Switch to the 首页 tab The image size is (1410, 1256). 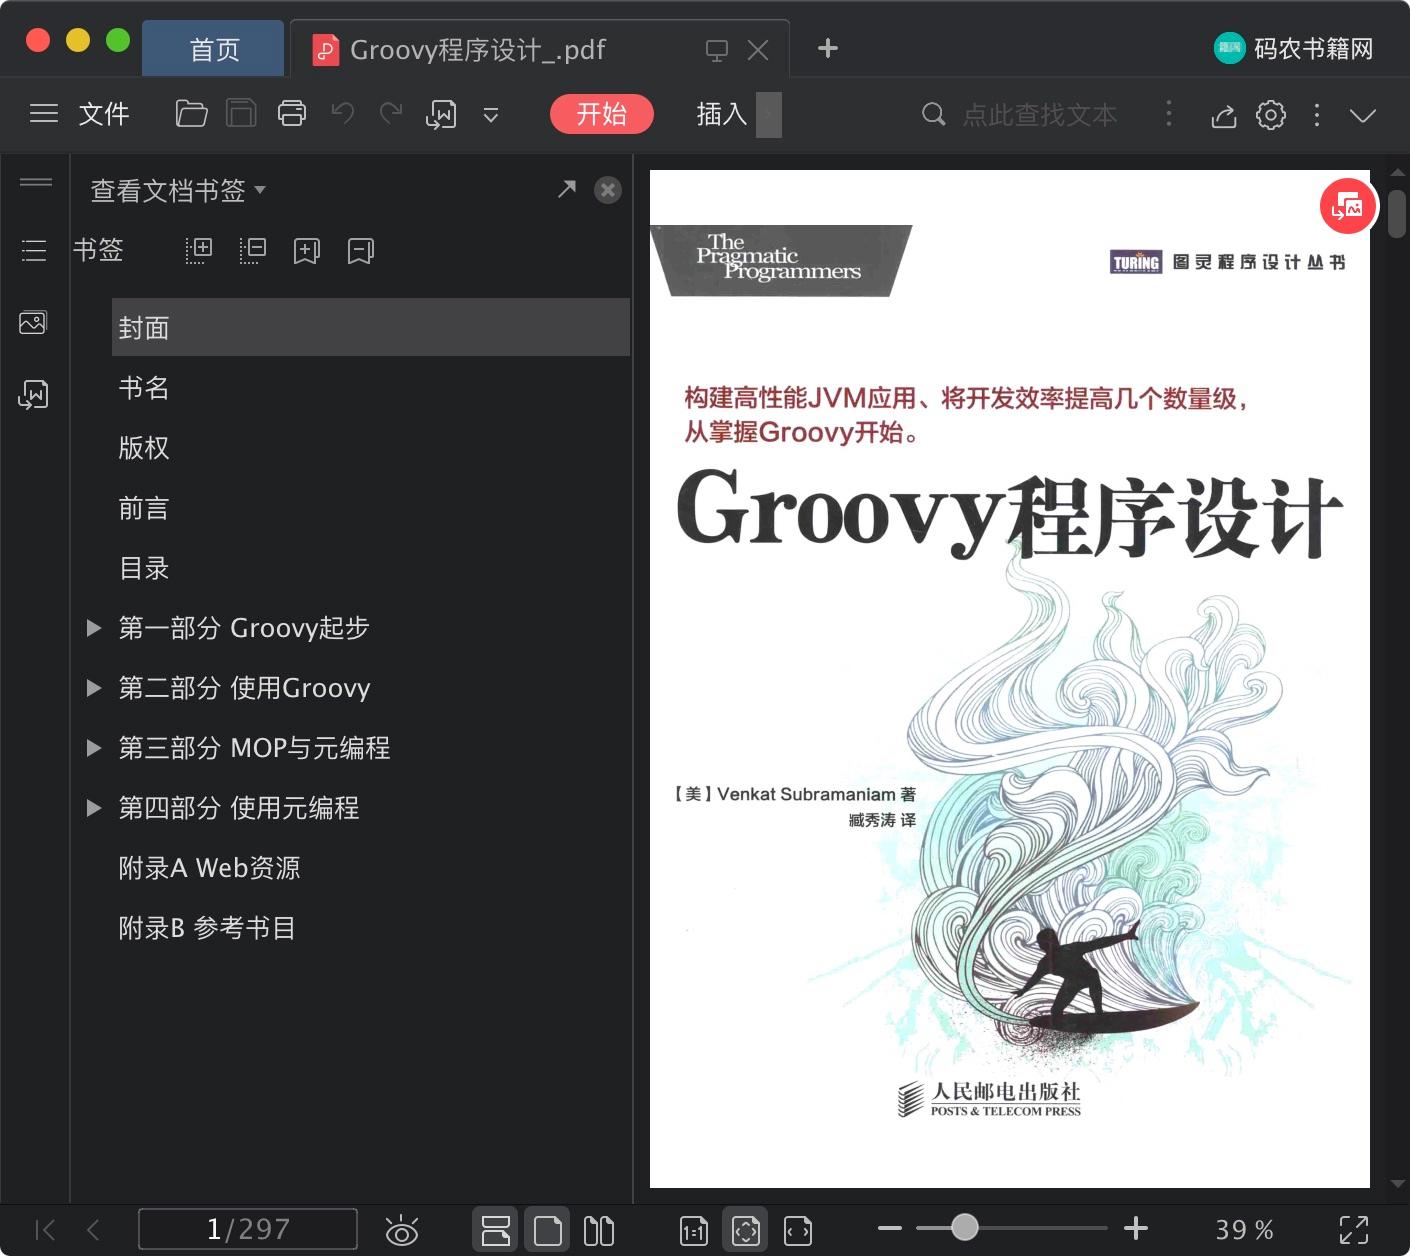tap(214, 49)
